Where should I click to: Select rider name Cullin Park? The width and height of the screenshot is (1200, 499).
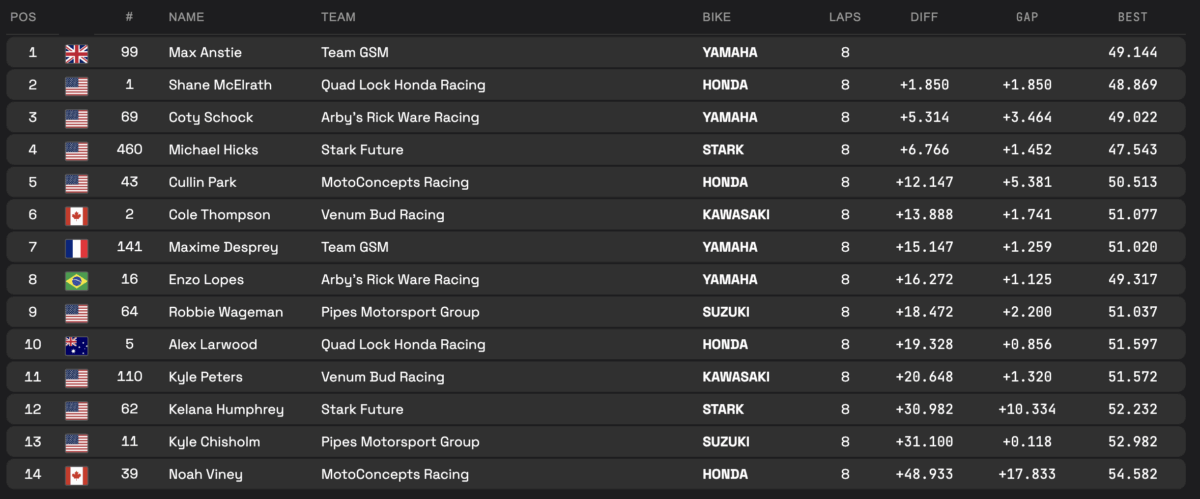202,183
